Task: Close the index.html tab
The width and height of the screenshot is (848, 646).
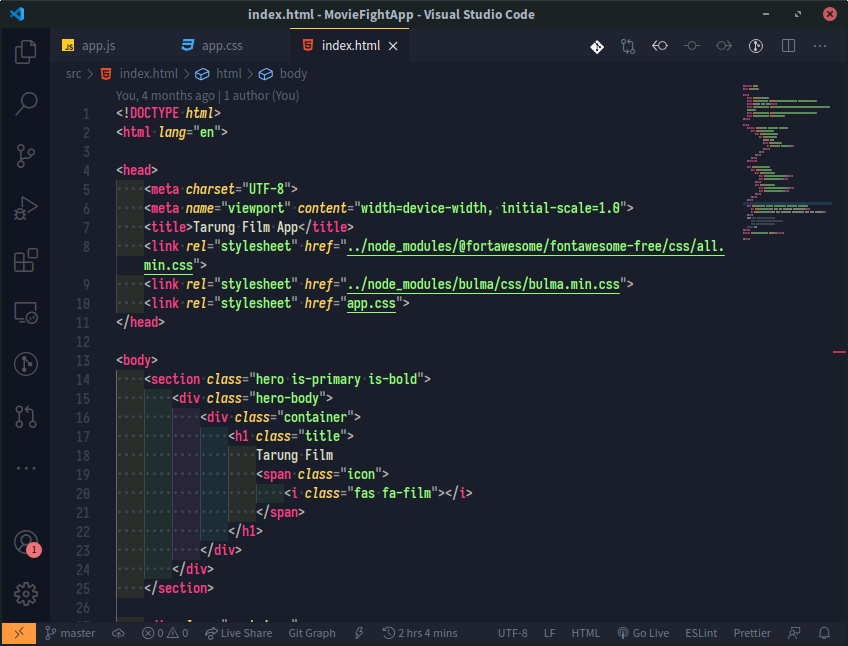Action: click(x=393, y=47)
